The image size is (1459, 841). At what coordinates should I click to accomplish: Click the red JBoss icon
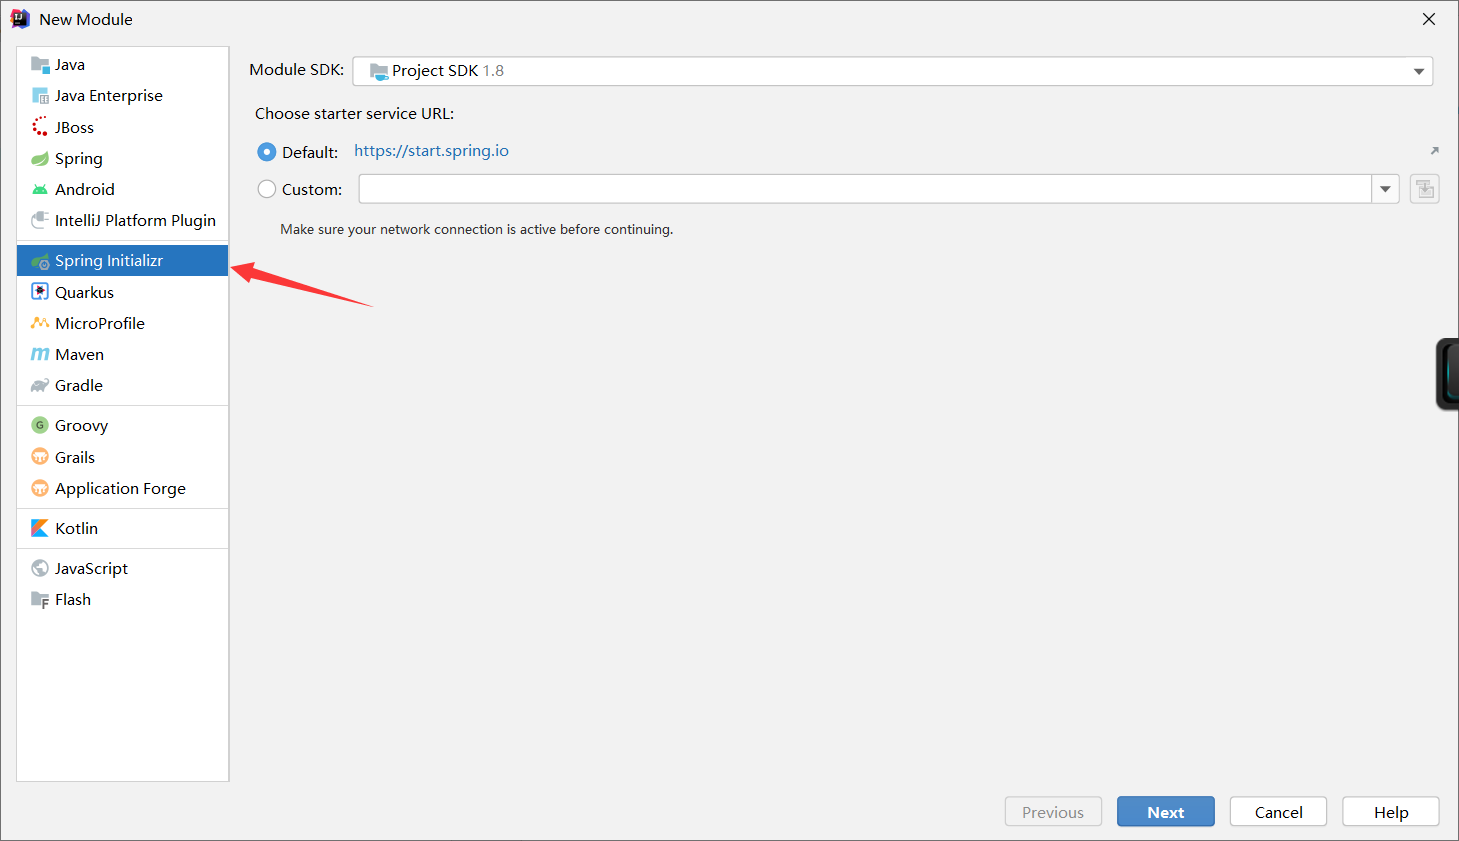point(40,127)
